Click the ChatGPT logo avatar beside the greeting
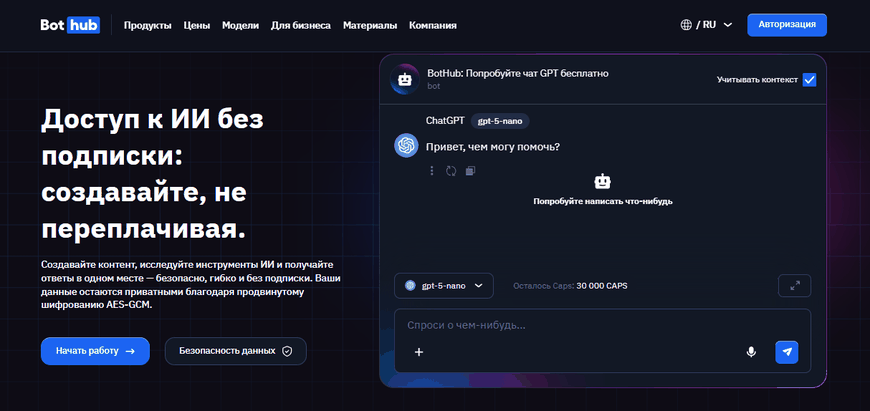870x411 pixels. point(406,146)
